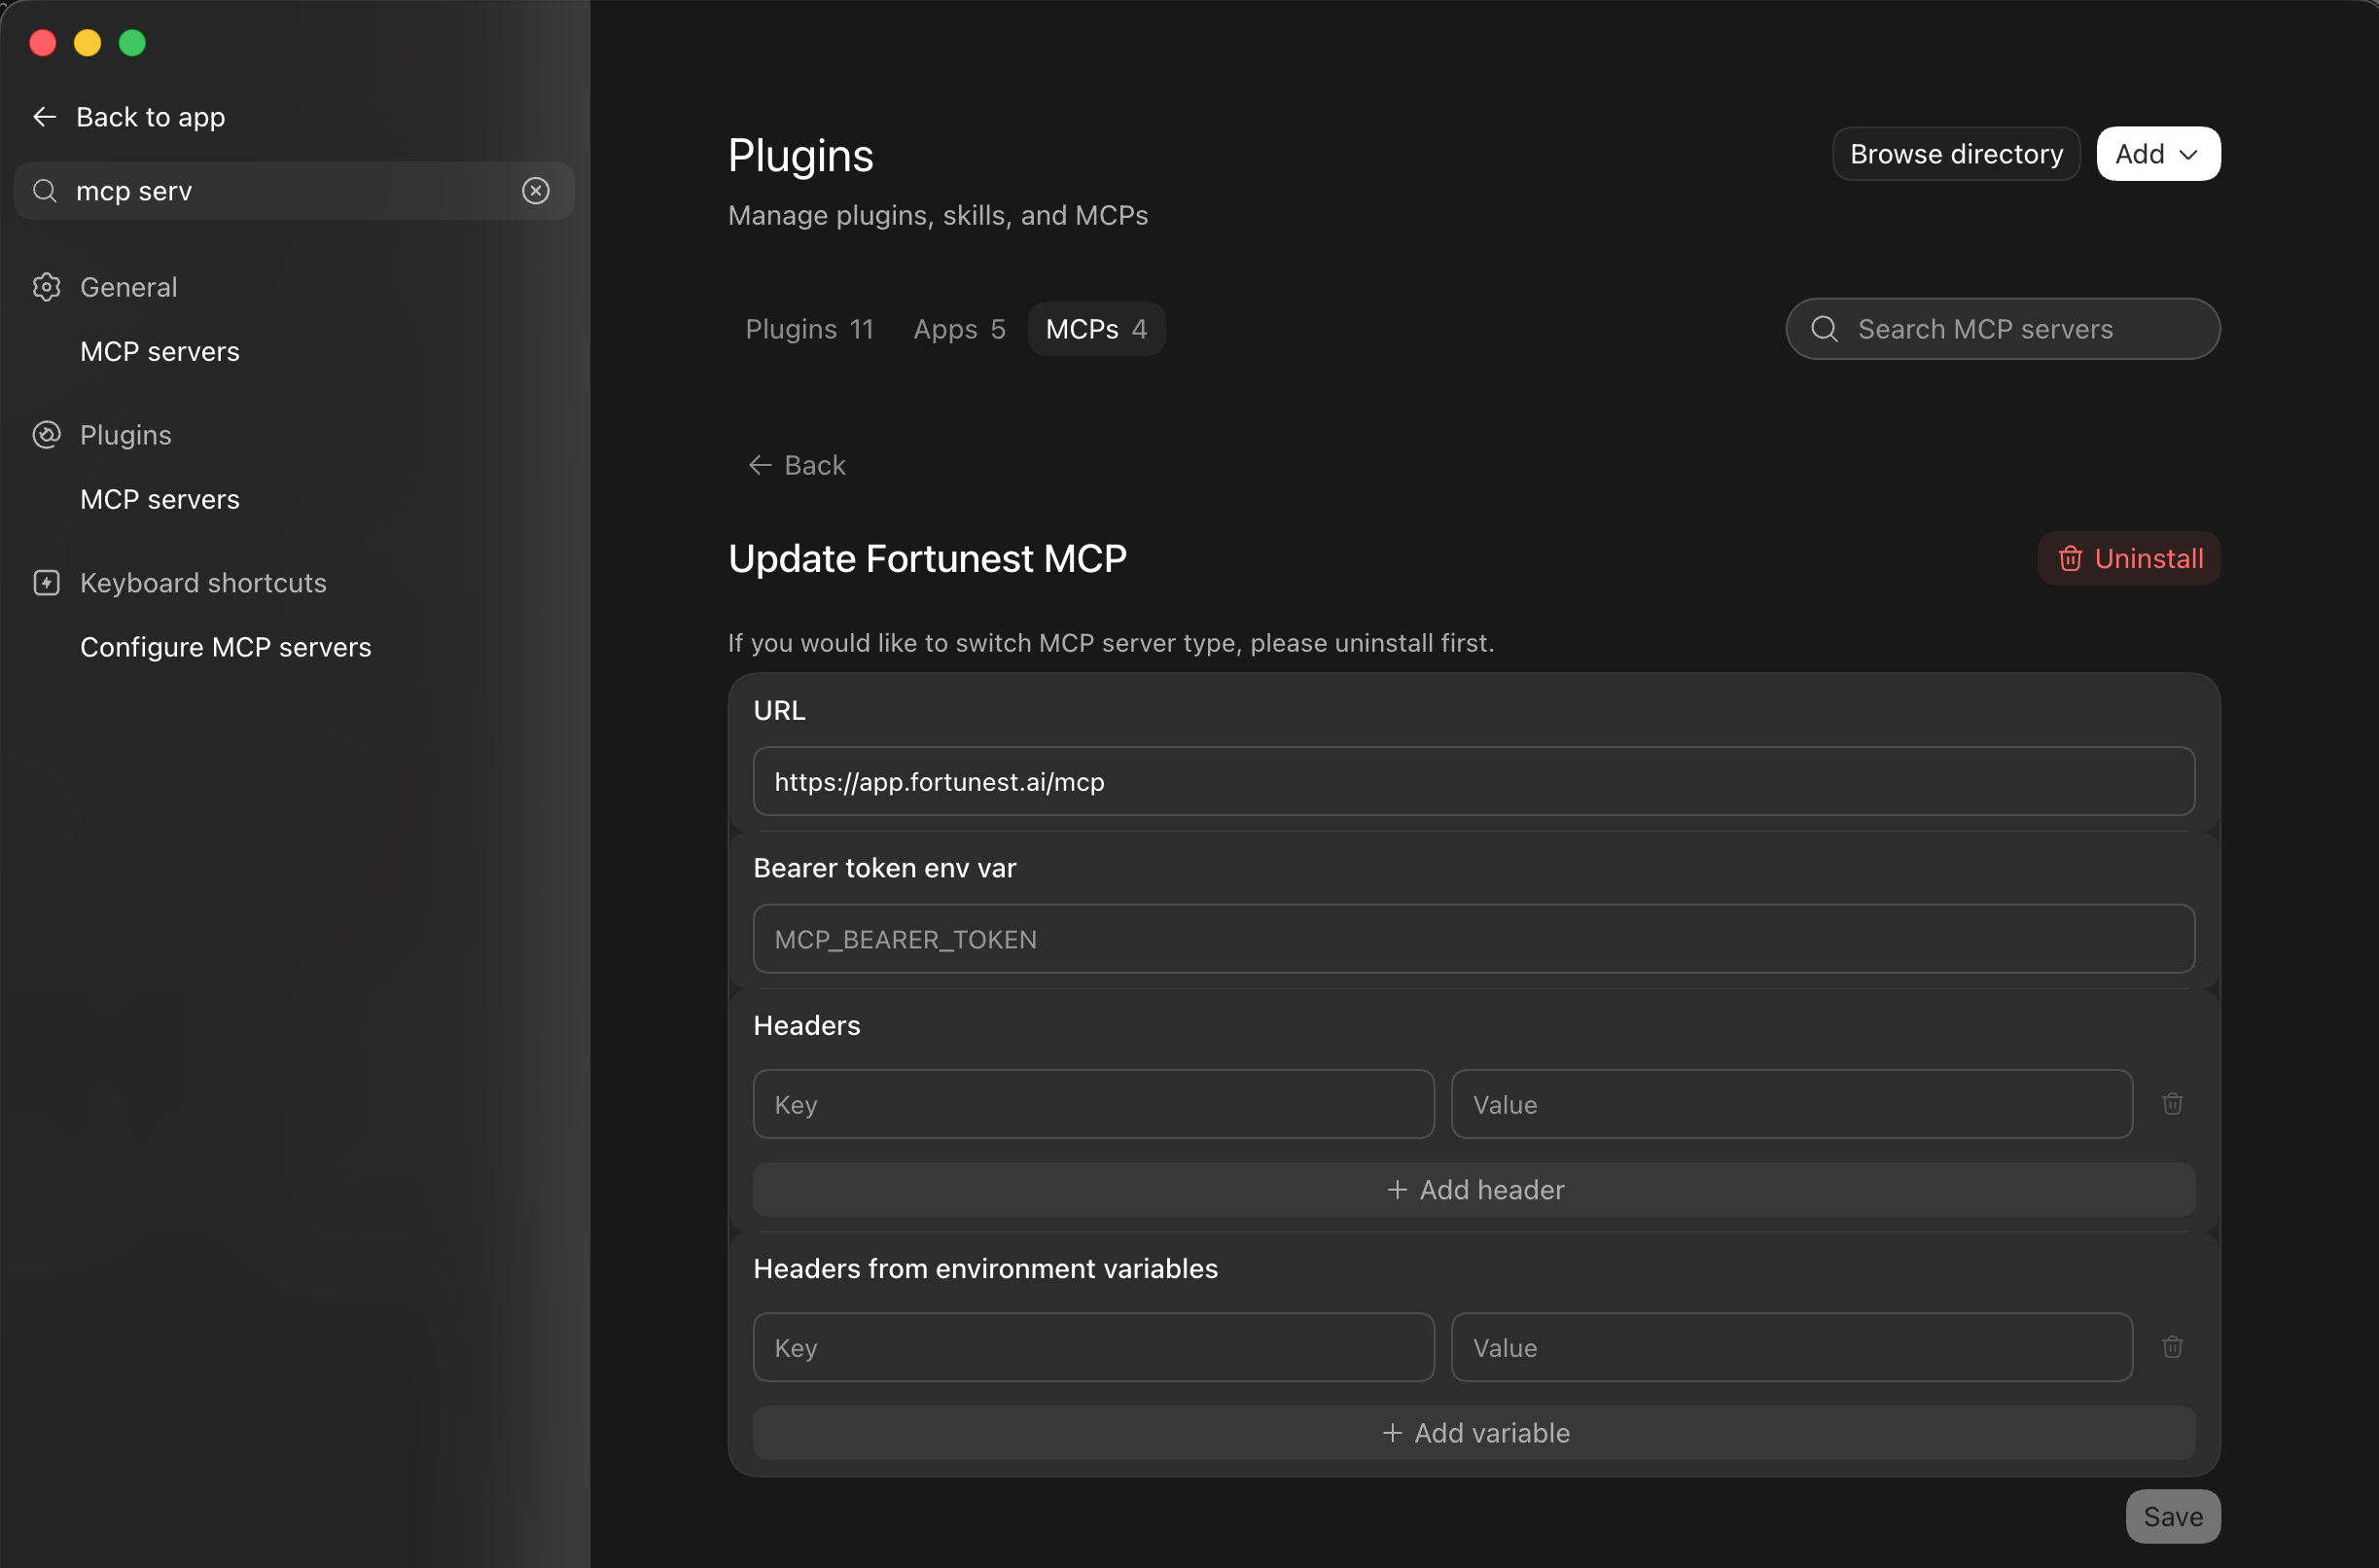2379x1568 pixels.
Task: Select the Keyboard shortcuts sidebar heading
Action: (x=203, y=583)
